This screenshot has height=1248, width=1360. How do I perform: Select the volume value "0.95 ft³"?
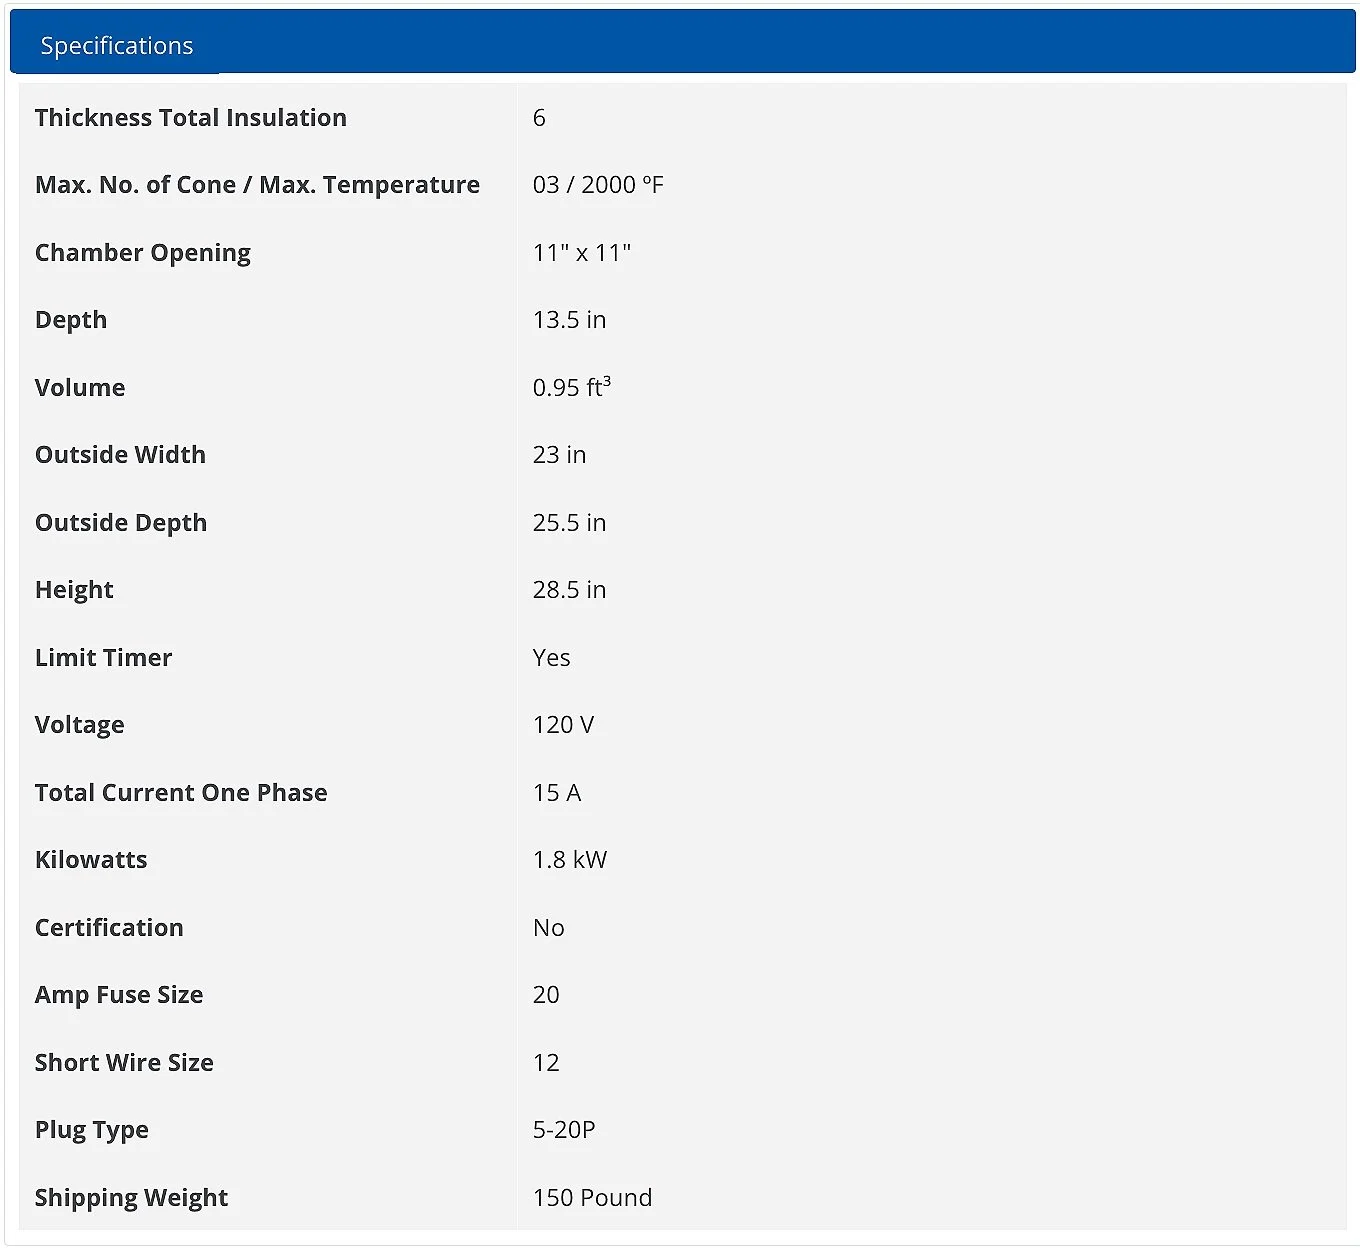click(572, 387)
